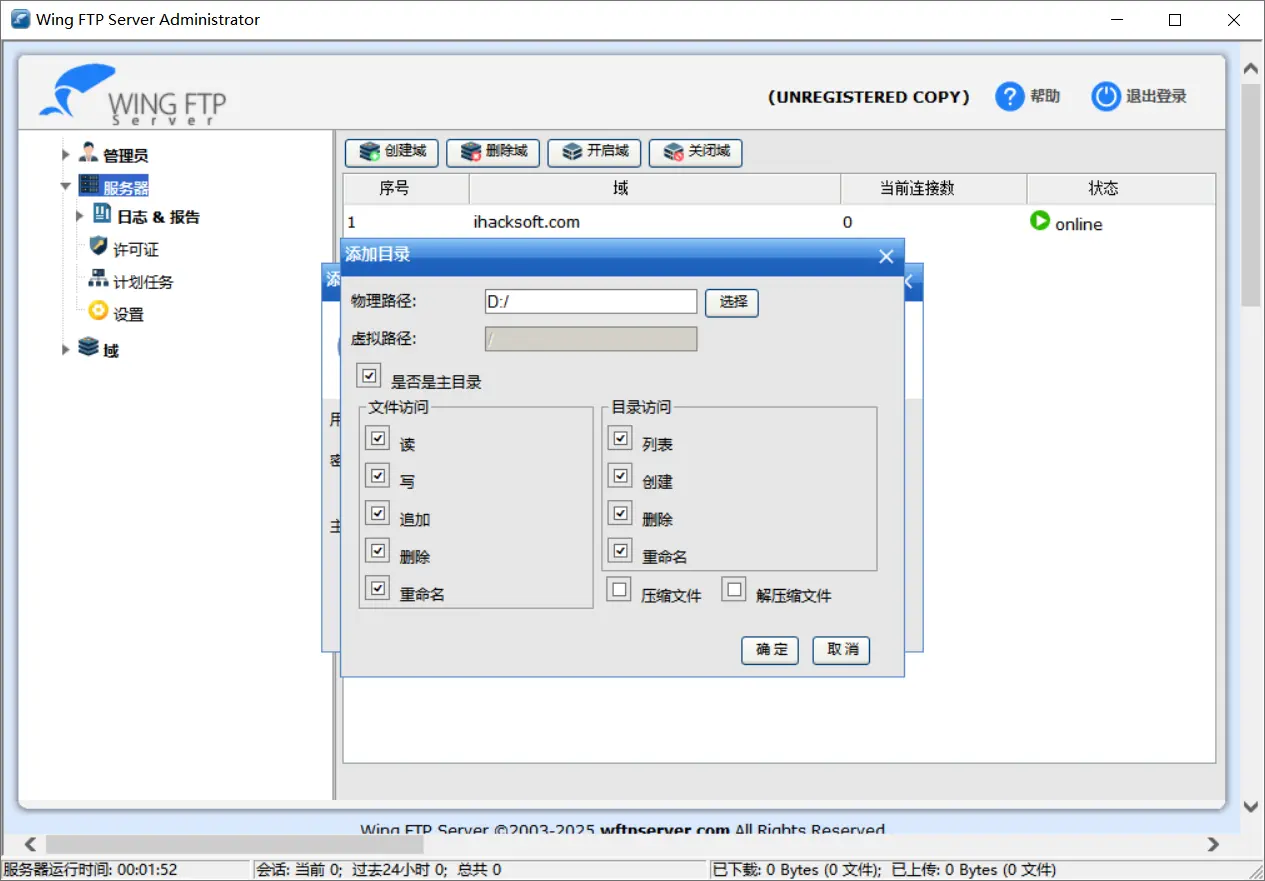Uncheck the 读 file access checkbox
The height and width of the screenshot is (881, 1265).
(377, 439)
